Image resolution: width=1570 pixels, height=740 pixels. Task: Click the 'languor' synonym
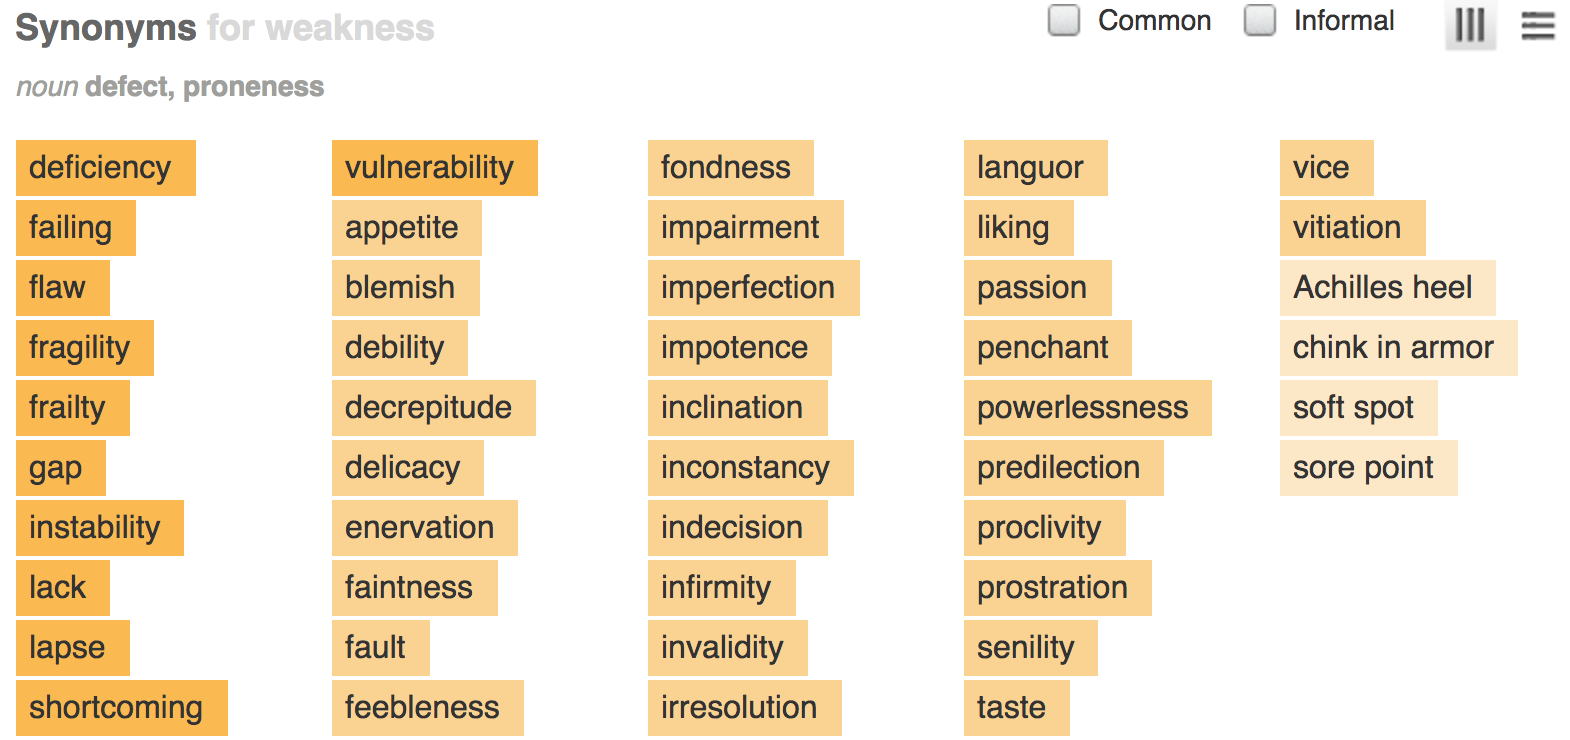point(1035,168)
